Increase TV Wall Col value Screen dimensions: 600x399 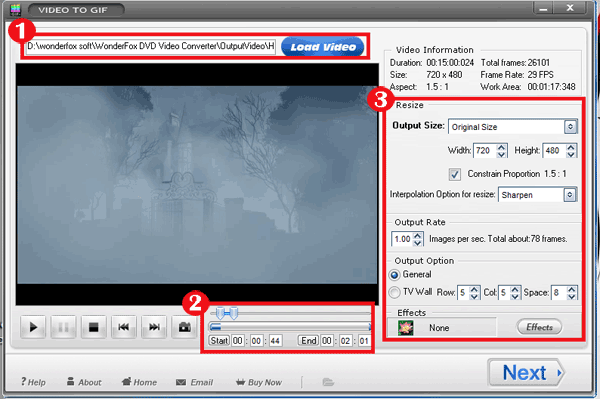pyautogui.click(x=515, y=289)
